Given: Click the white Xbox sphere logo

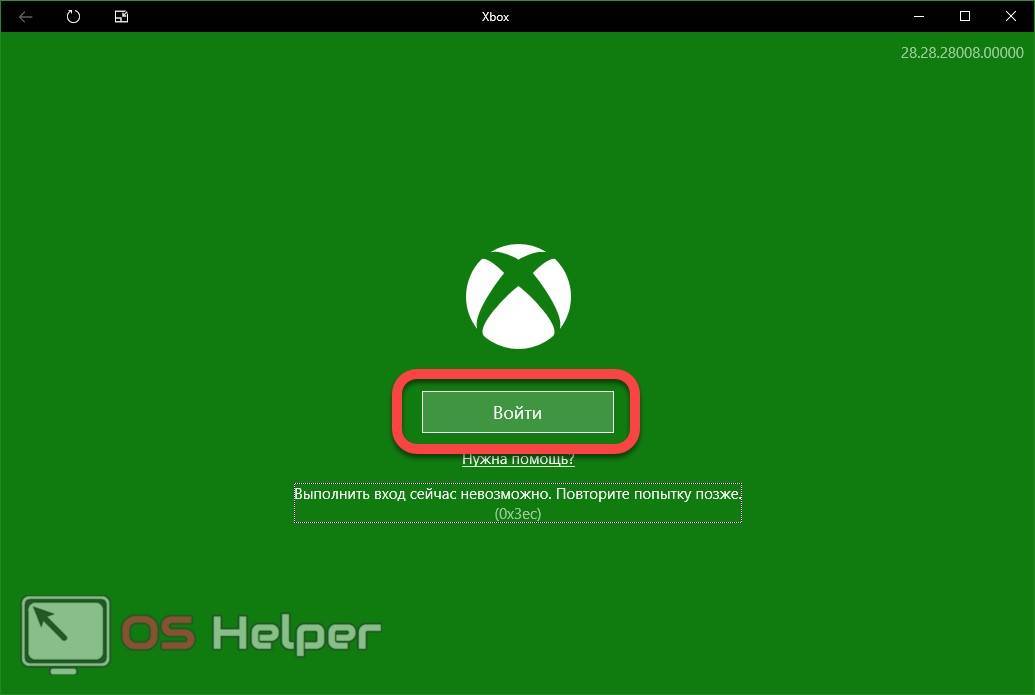Looking at the screenshot, I should coord(518,296).
